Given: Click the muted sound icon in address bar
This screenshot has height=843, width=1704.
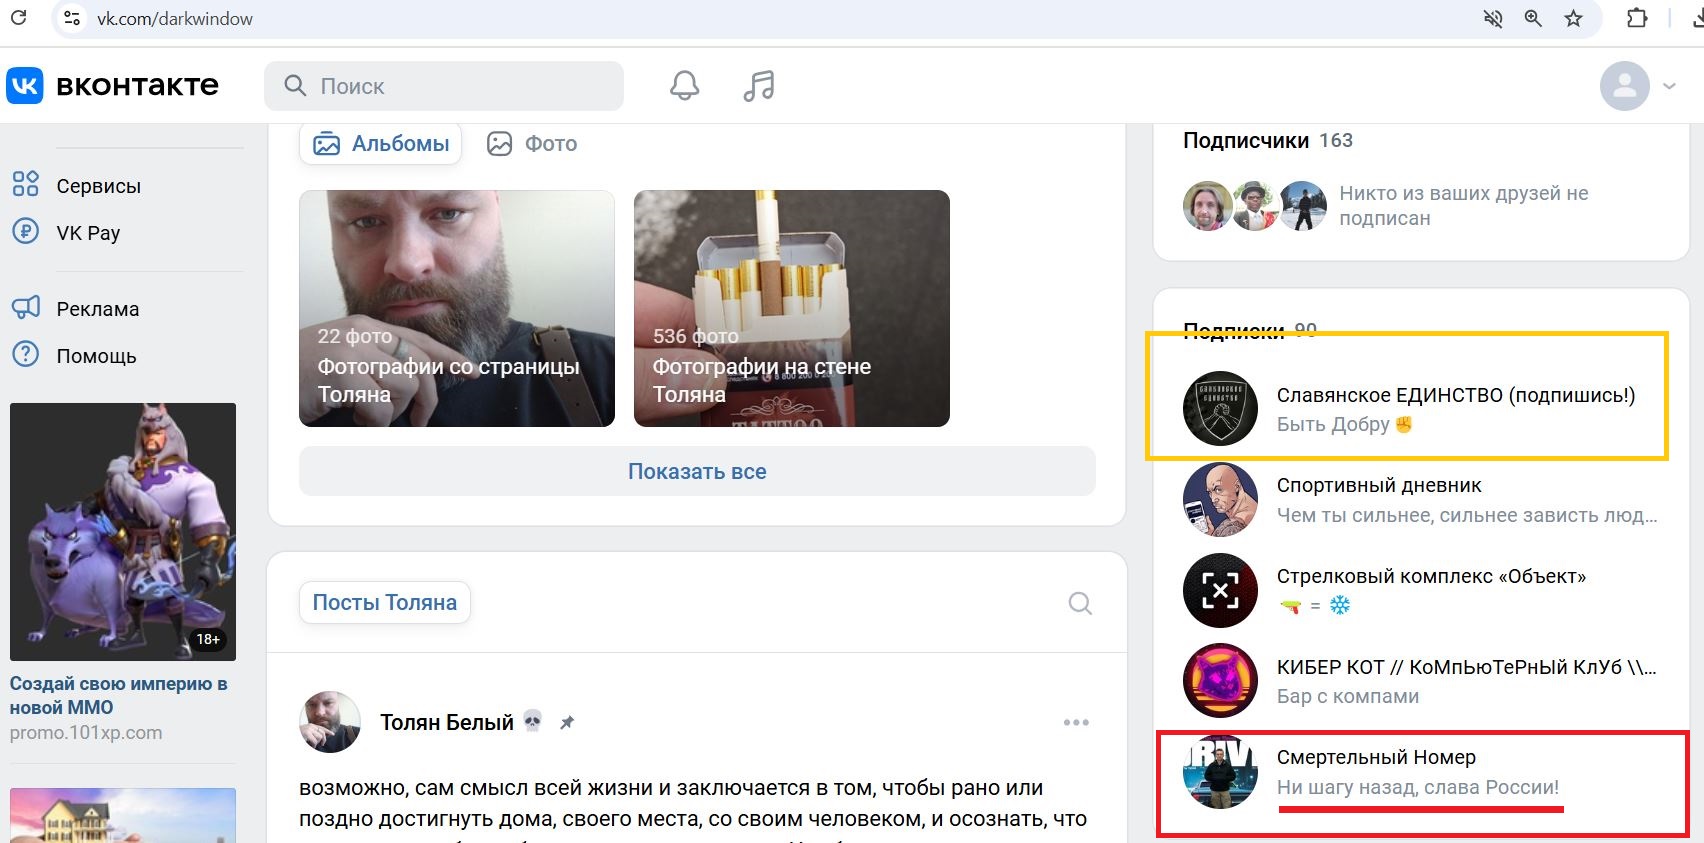Looking at the screenshot, I should point(1493,18).
